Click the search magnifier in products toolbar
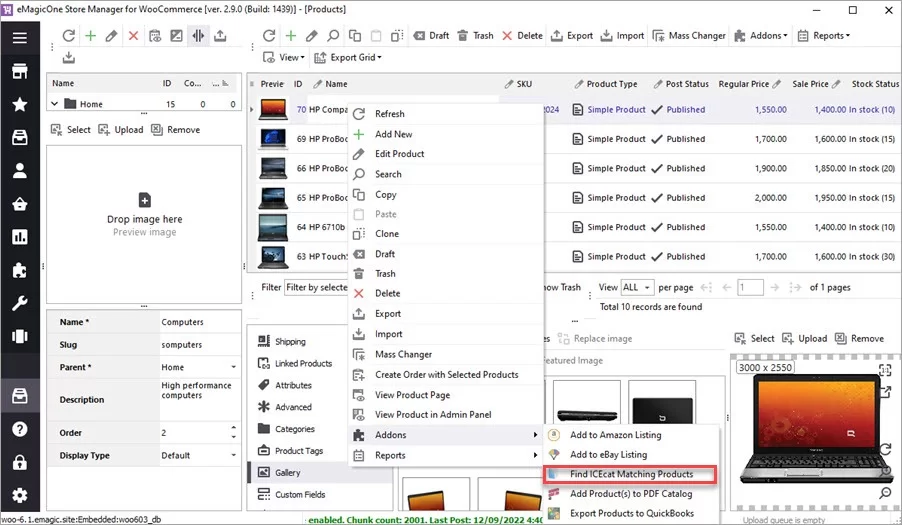Viewport: 902px width, 525px height. coord(334,36)
